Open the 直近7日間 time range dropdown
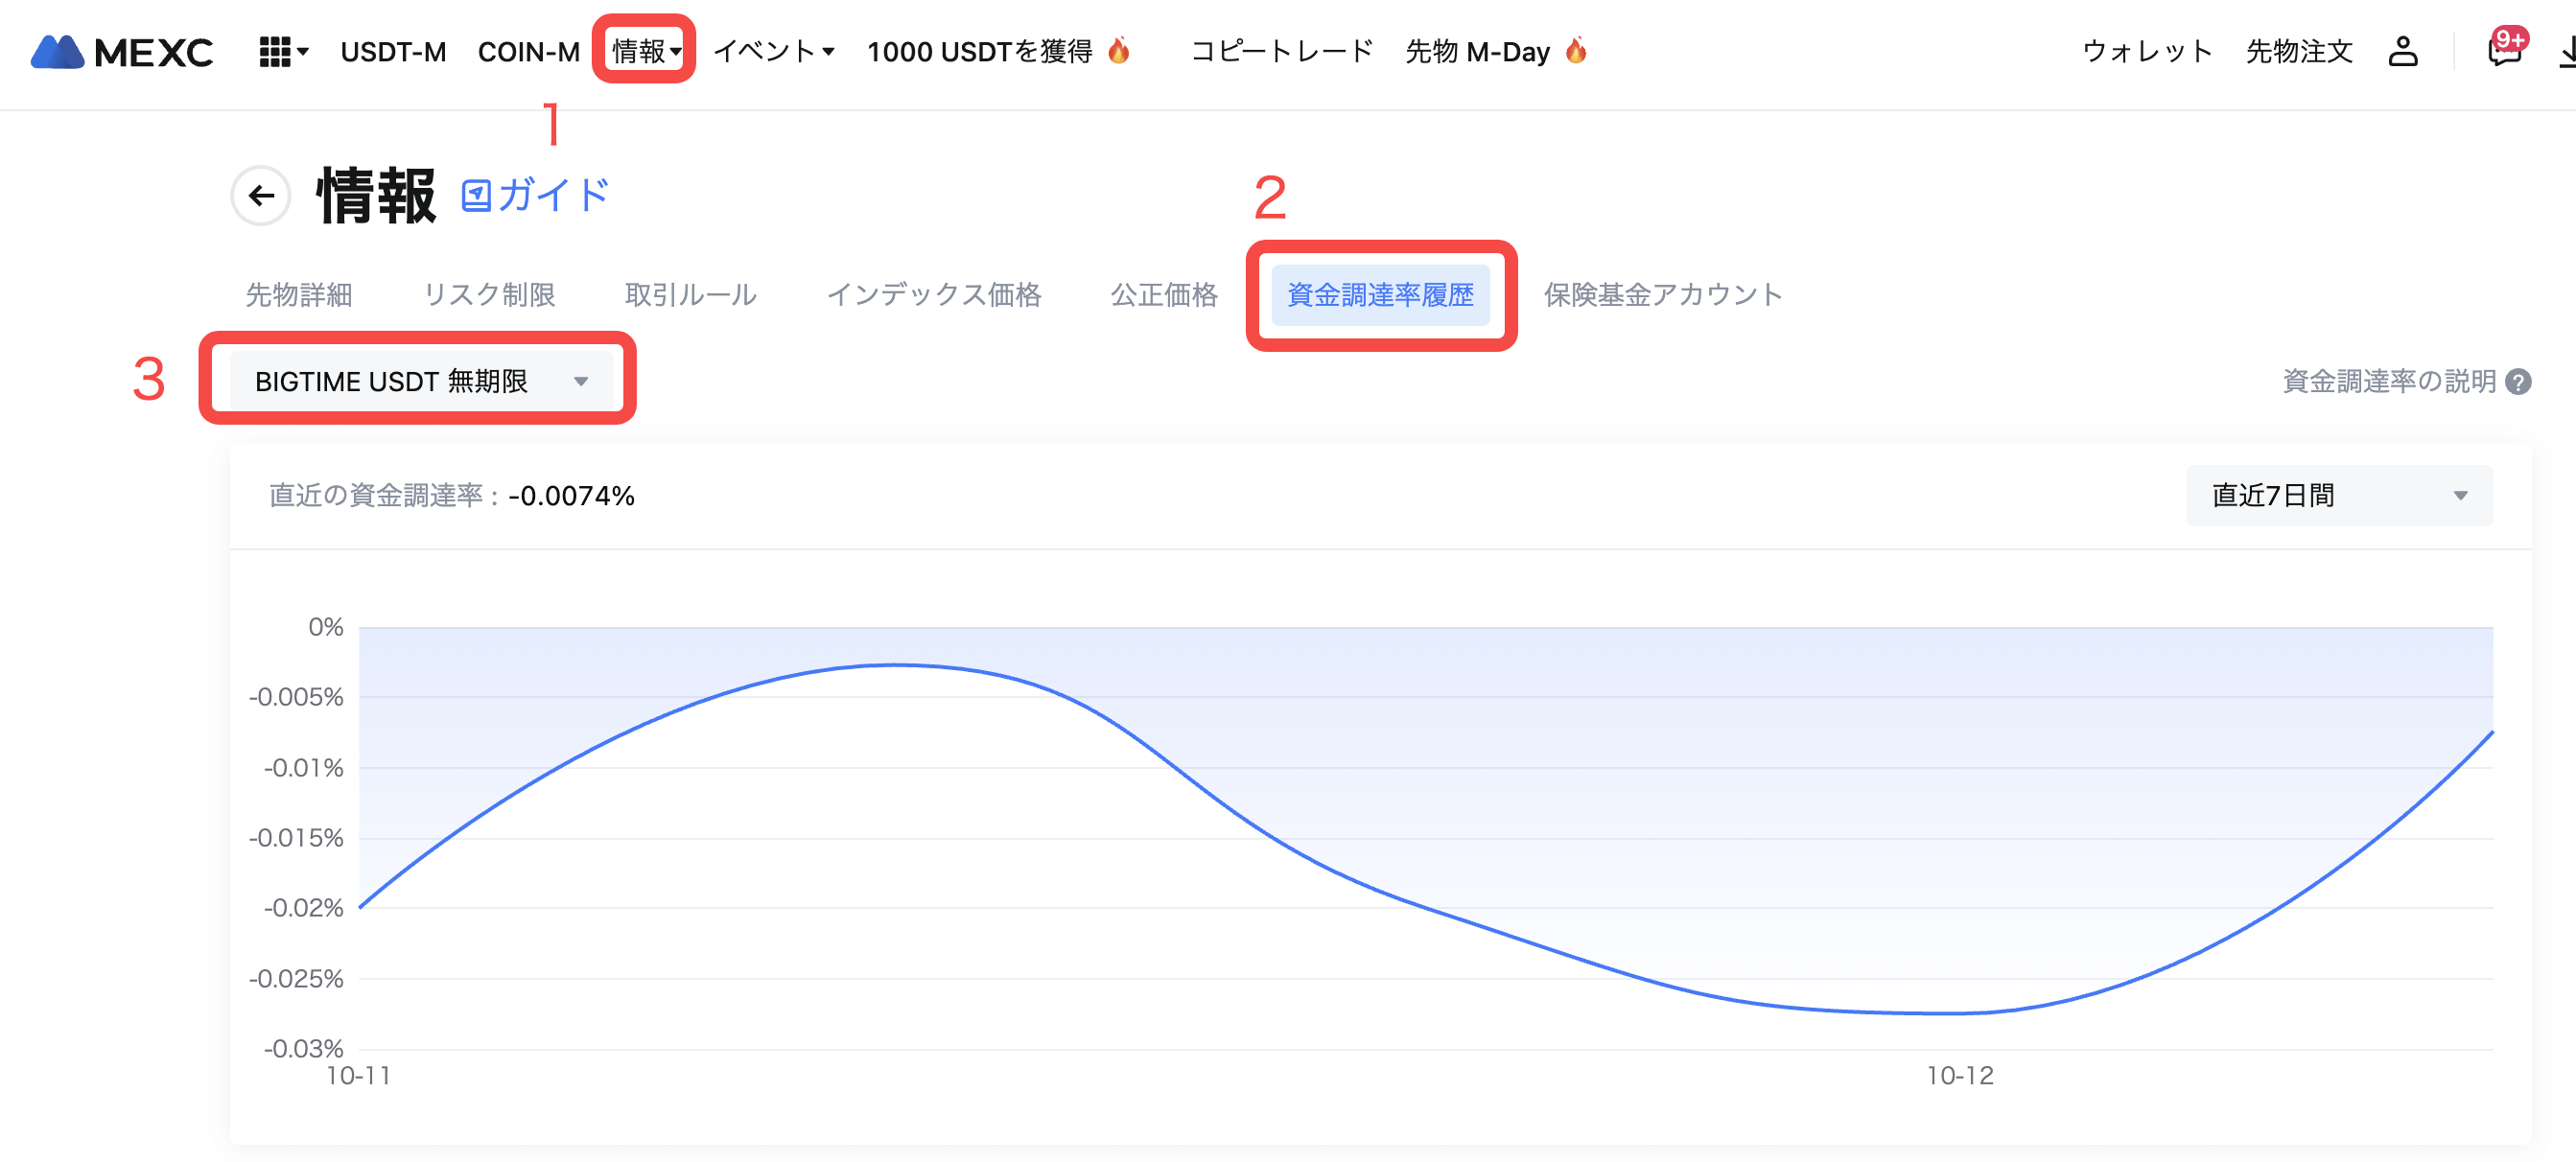Screen dimensions: 2576x1162 2338,496
